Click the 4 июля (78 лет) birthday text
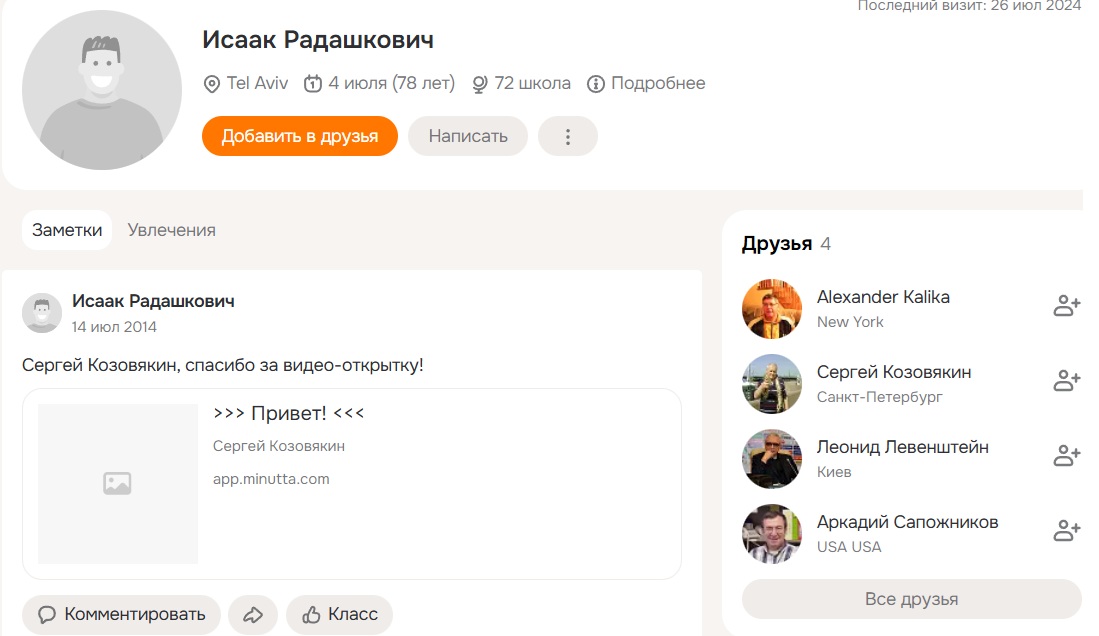Screen dimensions: 1099x636 (392, 83)
